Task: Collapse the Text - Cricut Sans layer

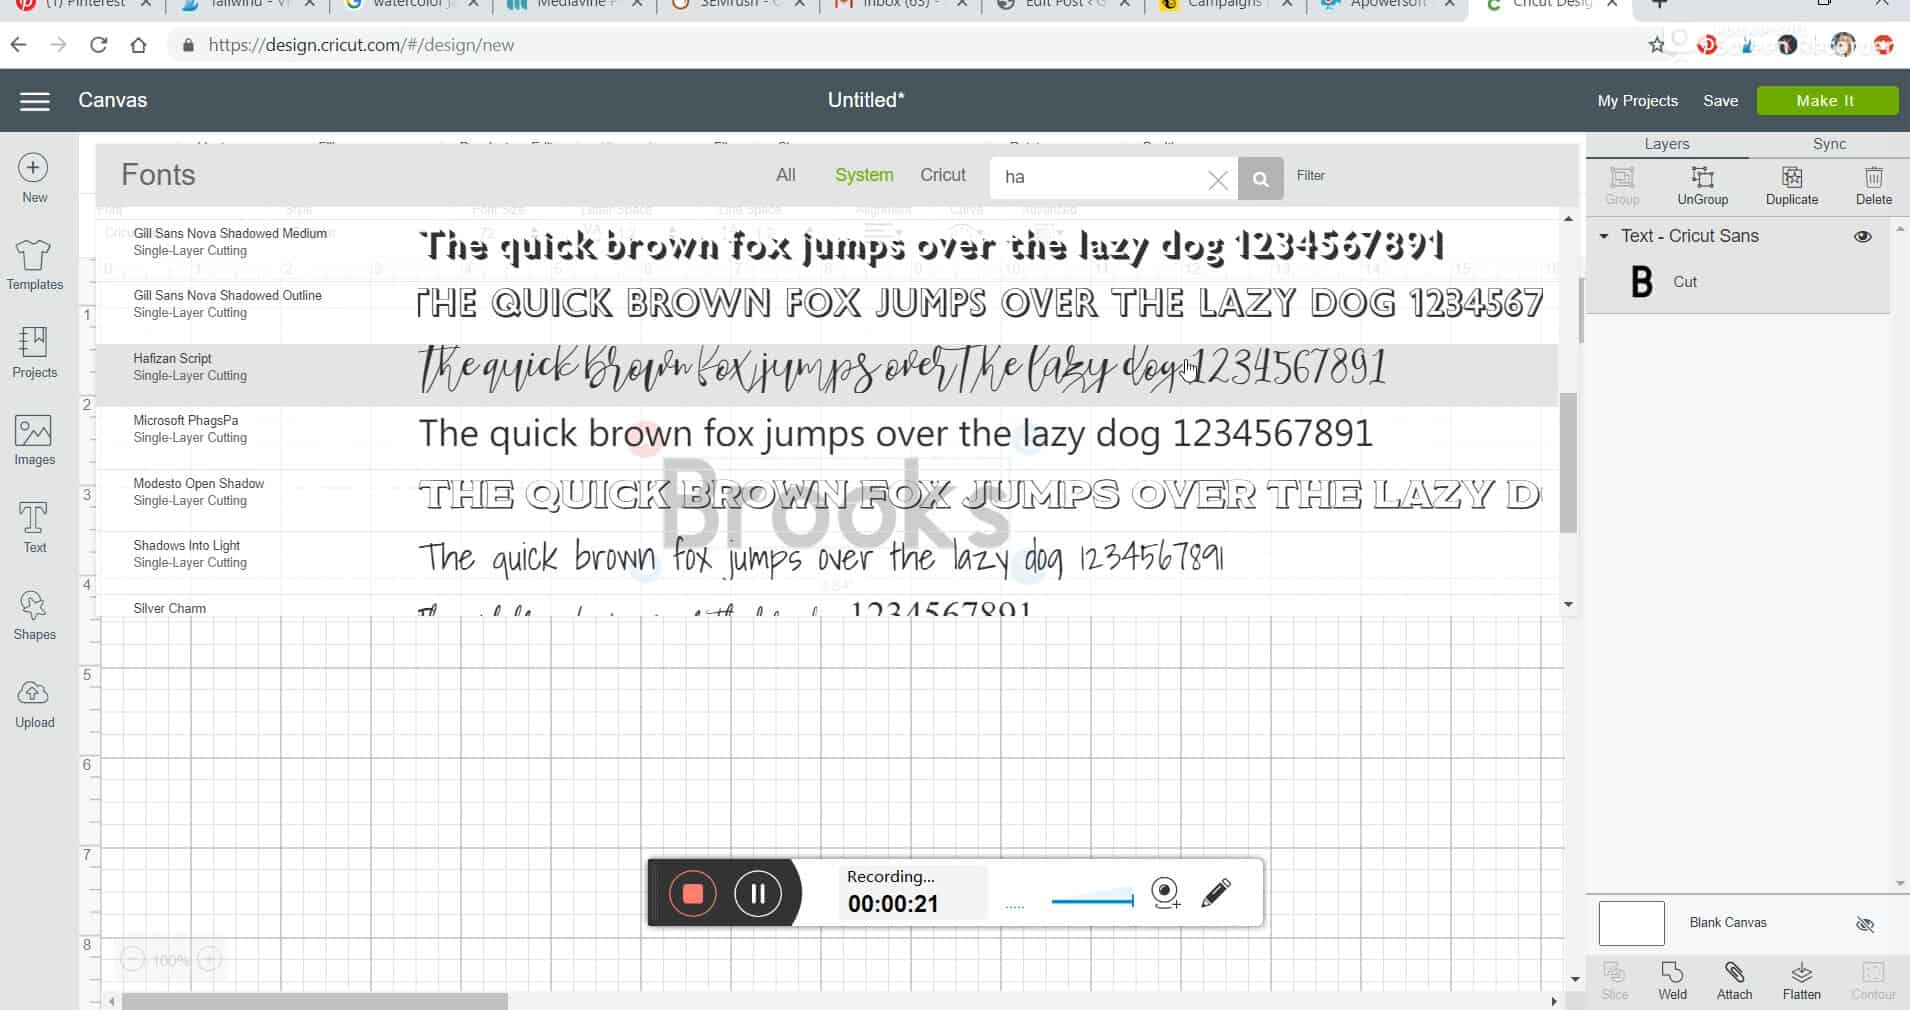Action: (1603, 237)
